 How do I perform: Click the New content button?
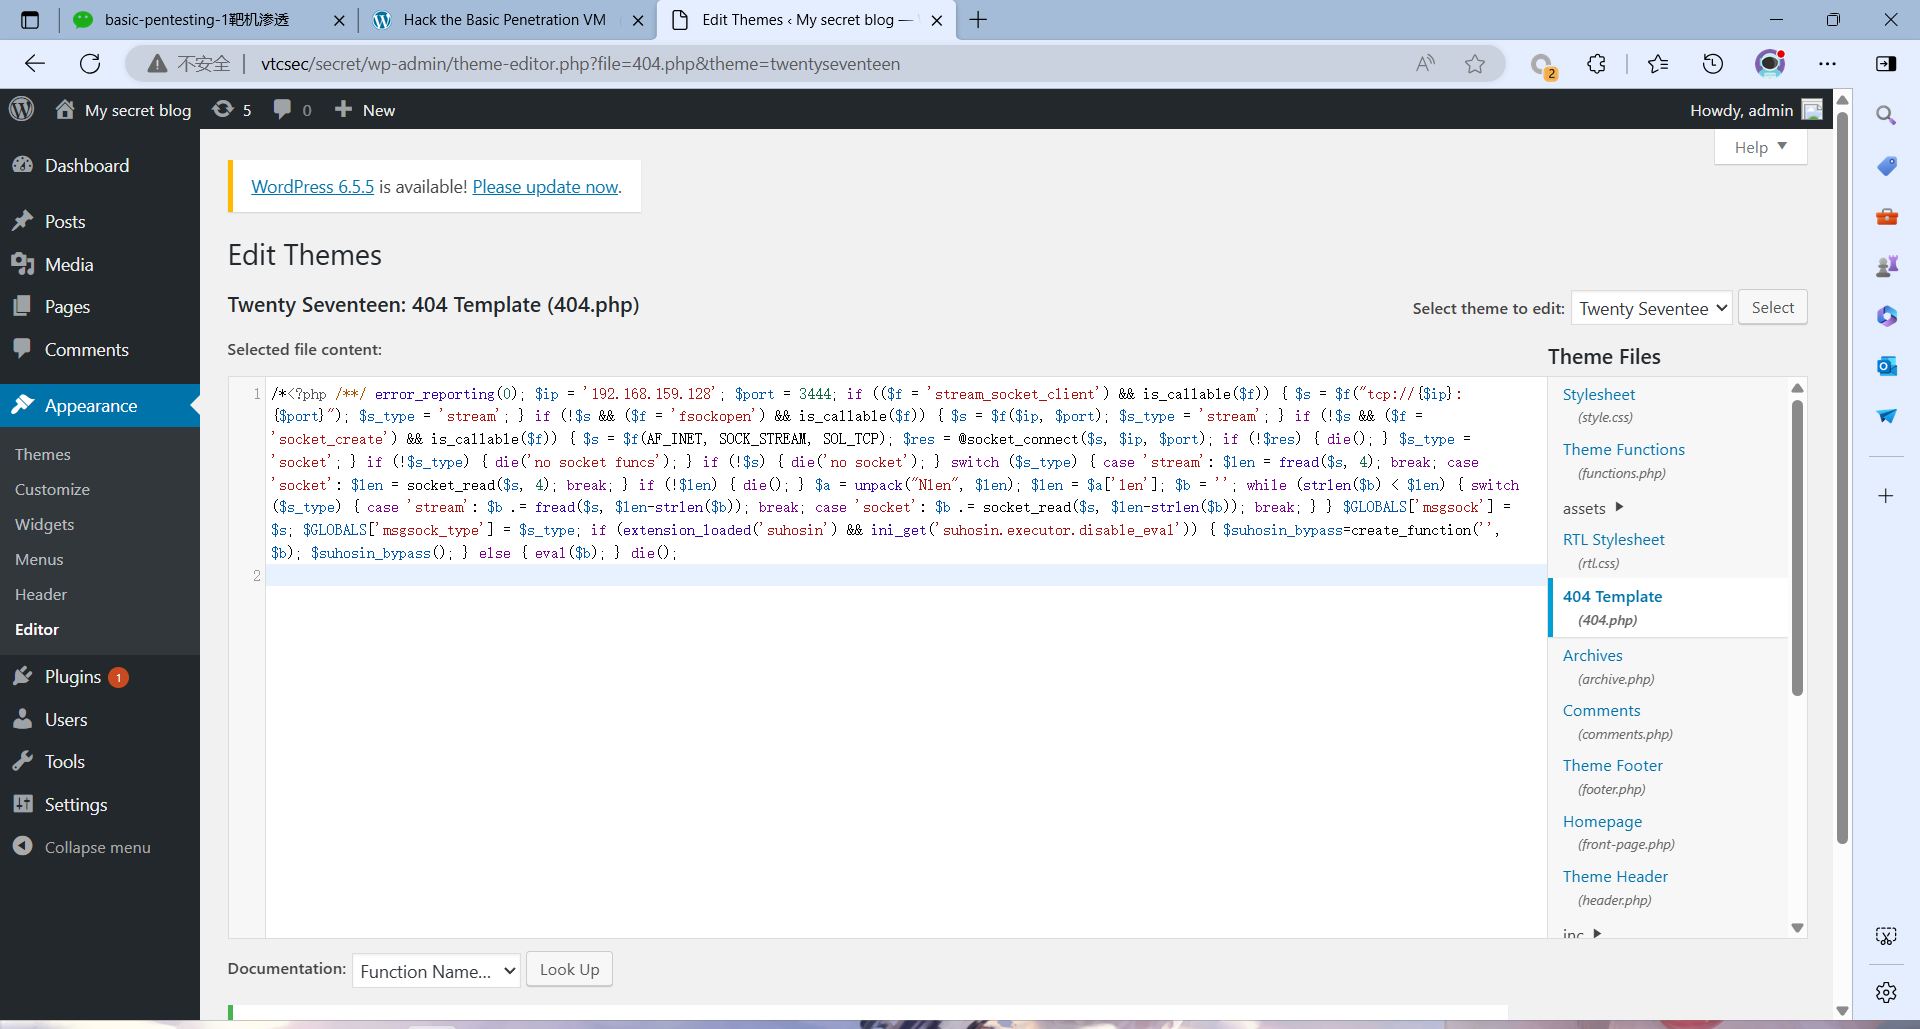pyautogui.click(x=365, y=110)
